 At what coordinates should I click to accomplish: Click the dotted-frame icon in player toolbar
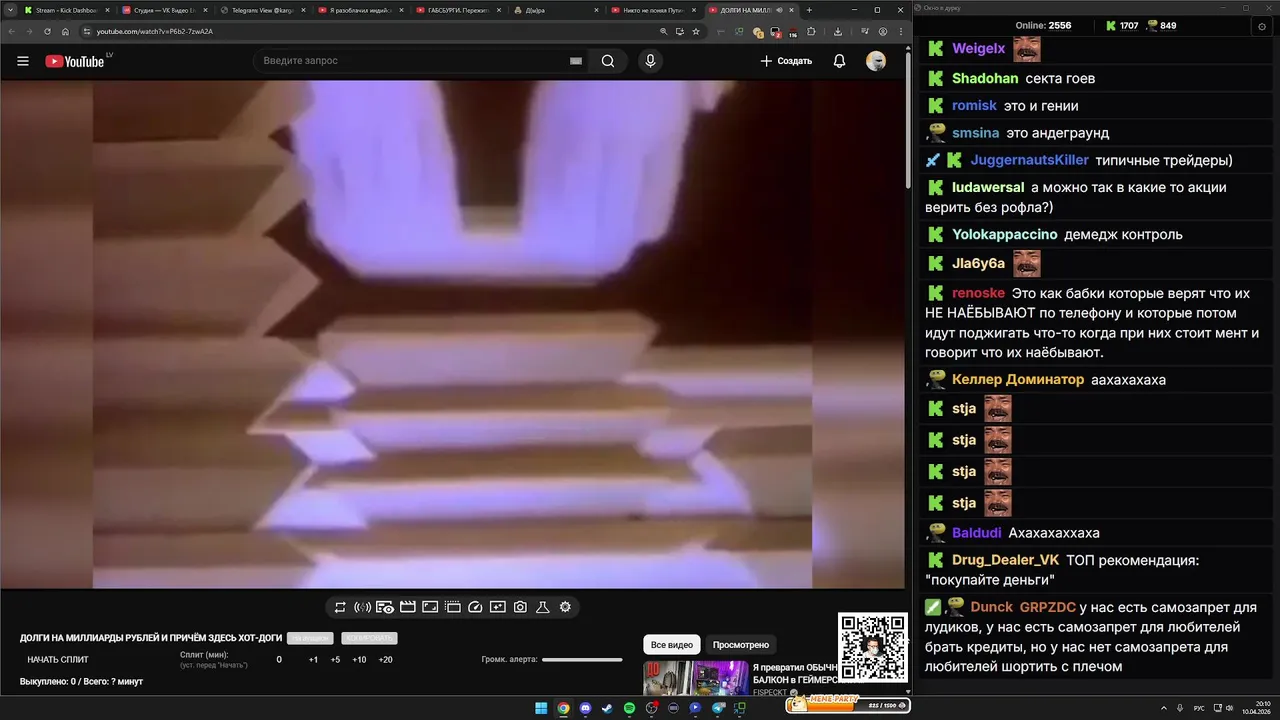(x=453, y=607)
